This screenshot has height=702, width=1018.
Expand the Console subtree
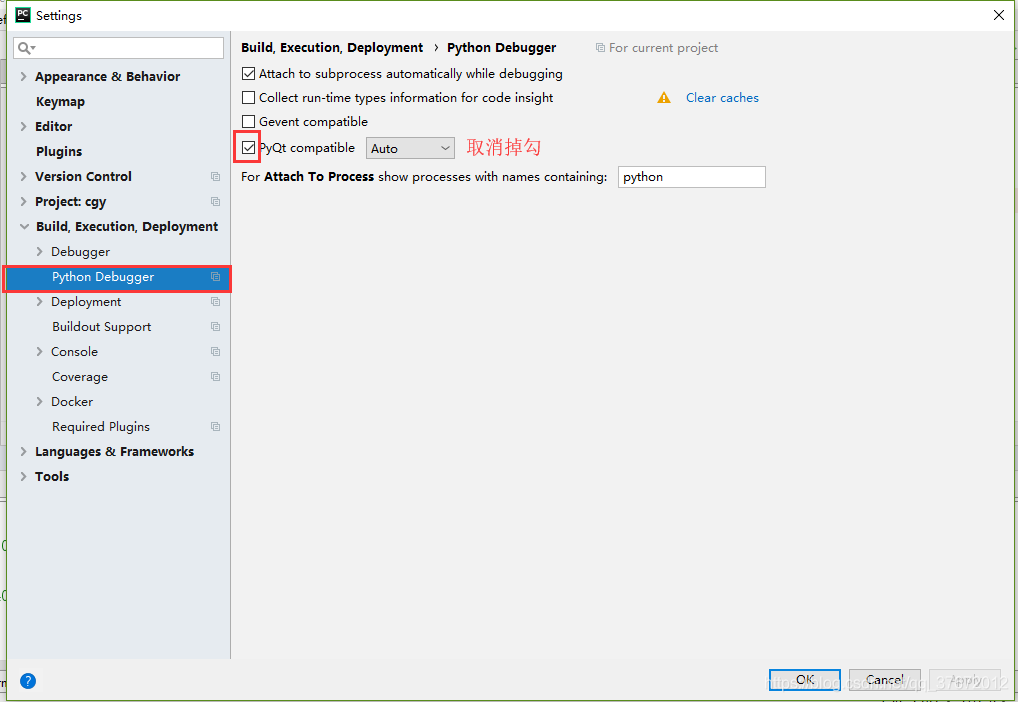pos(40,351)
